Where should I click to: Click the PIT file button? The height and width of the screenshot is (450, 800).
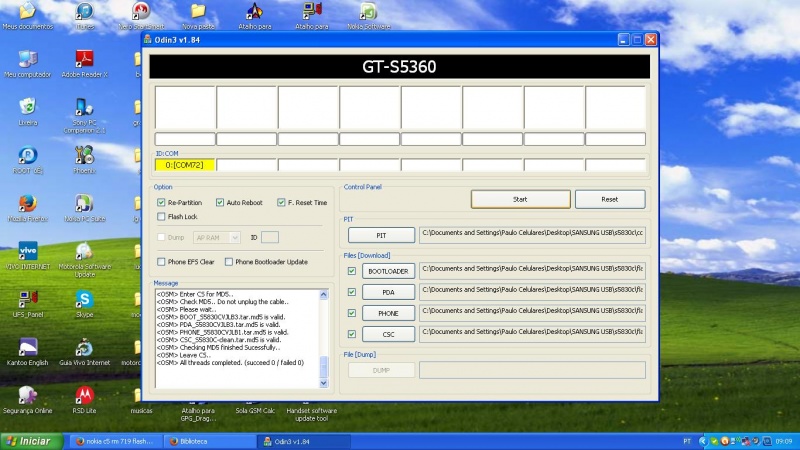(381, 235)
